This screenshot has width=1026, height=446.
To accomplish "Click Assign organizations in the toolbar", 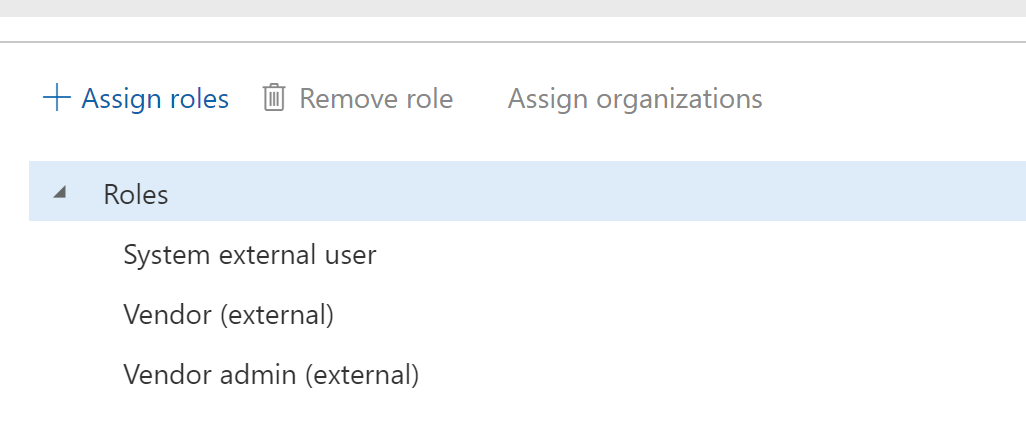I will point(635,99).
